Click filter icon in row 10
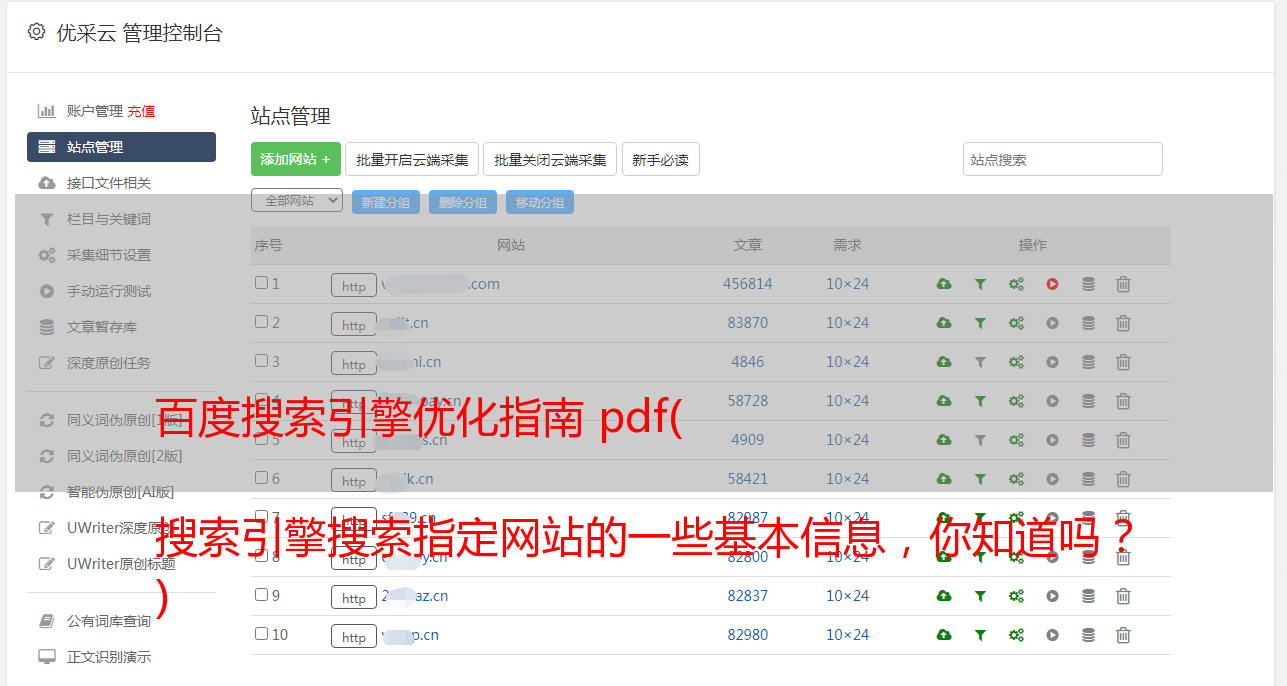This screenshot has height=686, width=1287. 980,635
